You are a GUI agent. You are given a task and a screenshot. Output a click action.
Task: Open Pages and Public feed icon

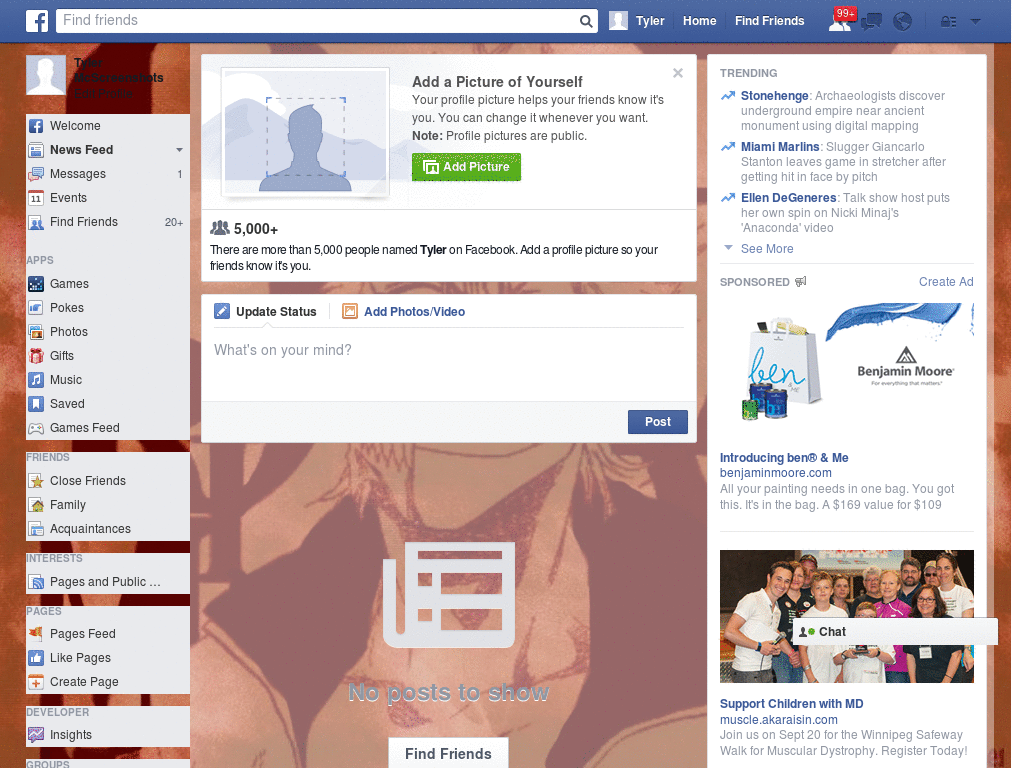(x=36, y=582)
